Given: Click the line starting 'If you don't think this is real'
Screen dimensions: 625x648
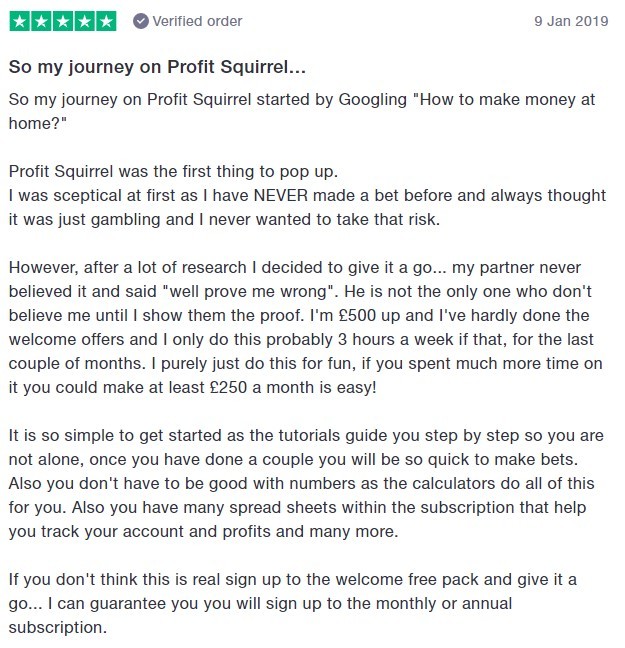Looking at the screenshot, I should coord(293,579).
